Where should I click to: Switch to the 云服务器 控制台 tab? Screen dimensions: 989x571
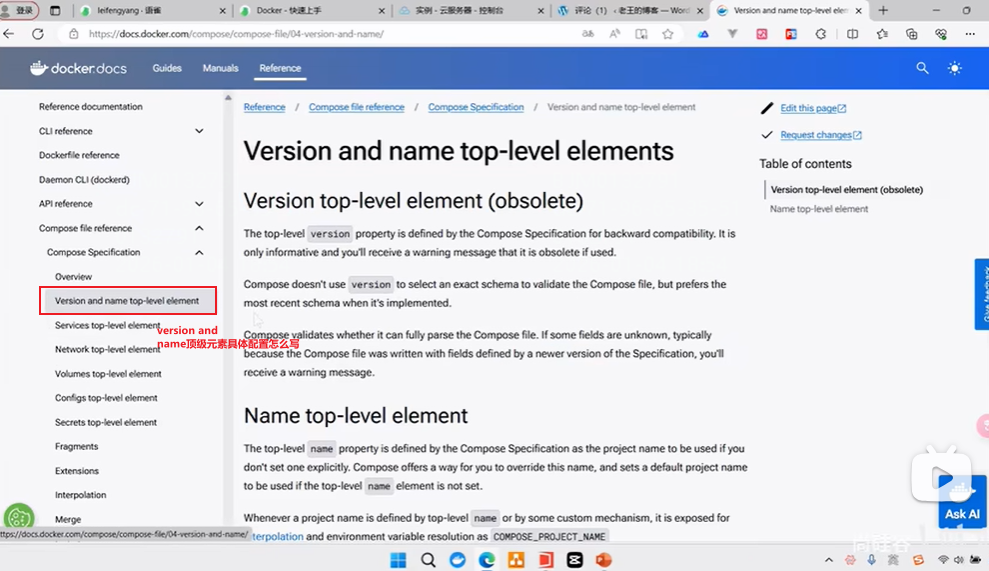(x=471, y=11)
